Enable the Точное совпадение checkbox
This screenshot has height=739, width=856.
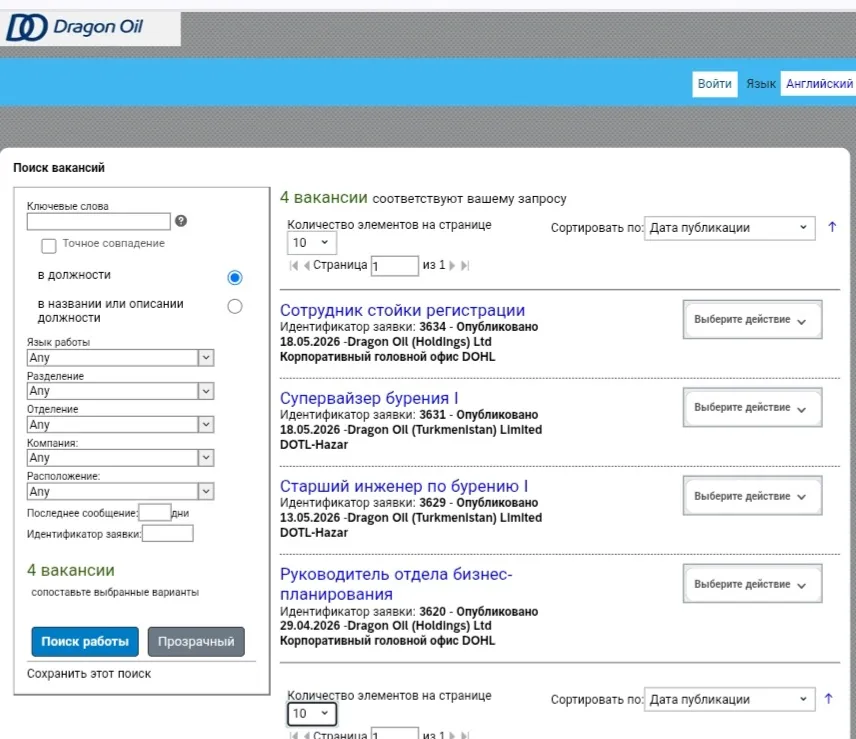49,246
